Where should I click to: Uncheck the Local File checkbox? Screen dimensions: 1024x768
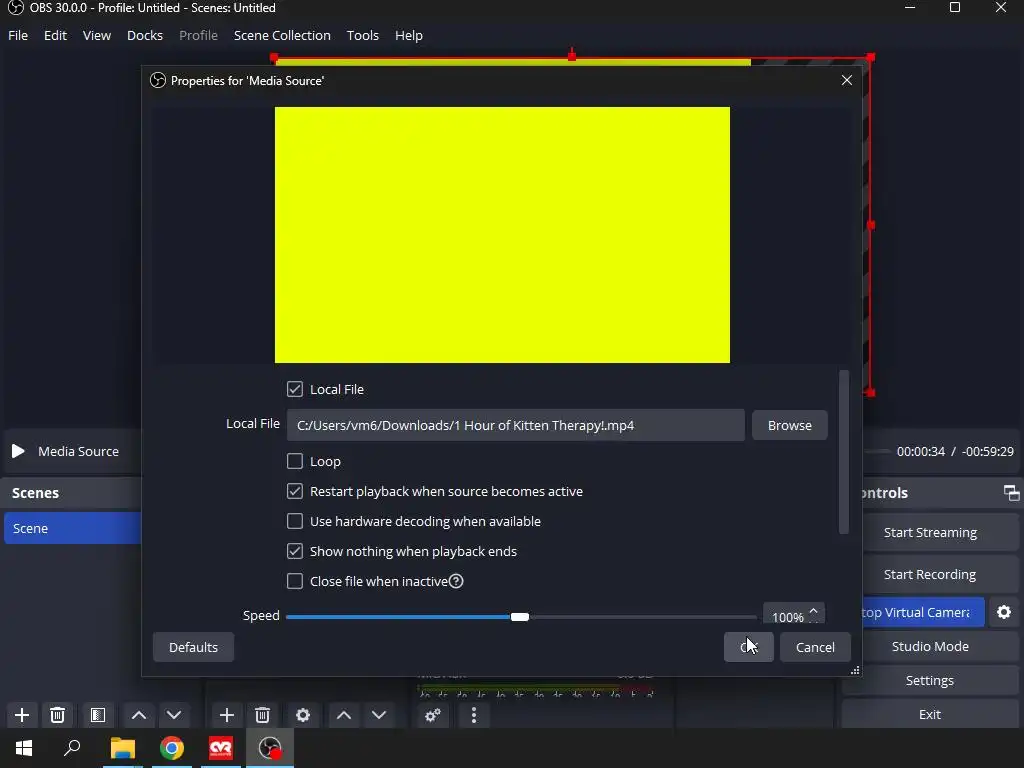tap(295, 389)
